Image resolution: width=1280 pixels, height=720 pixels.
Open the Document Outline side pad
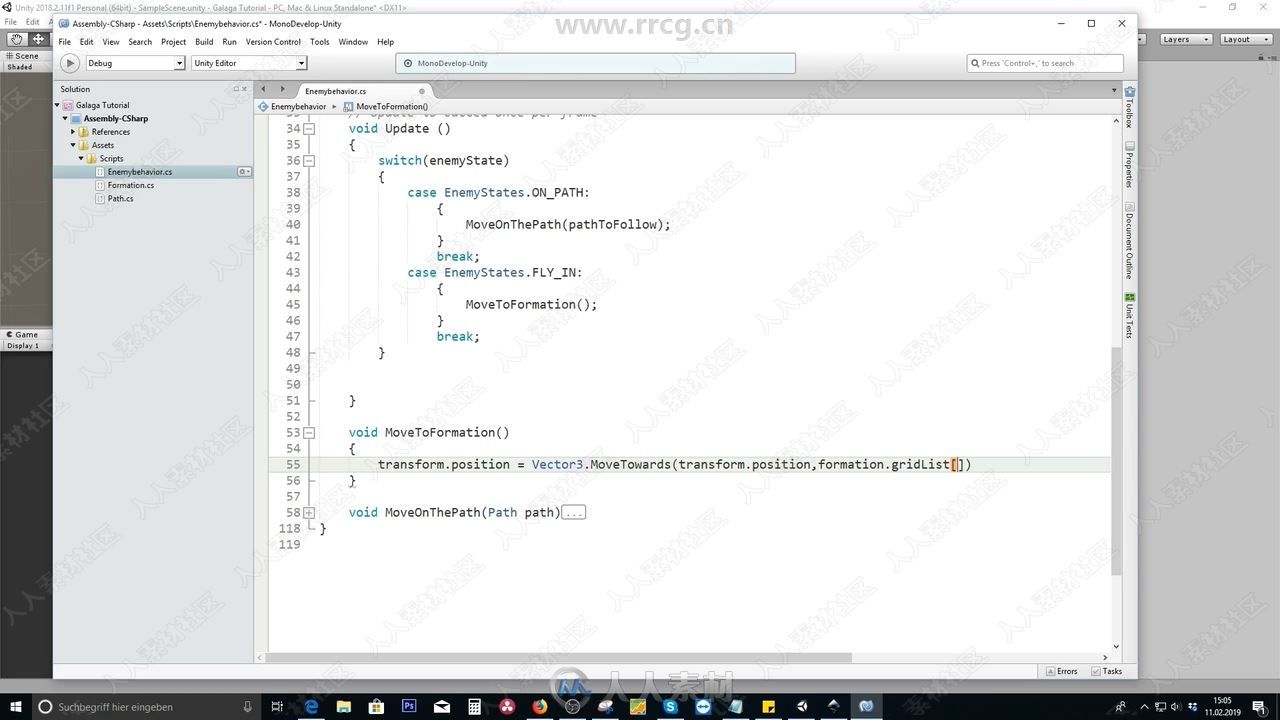pos(1130,240)
